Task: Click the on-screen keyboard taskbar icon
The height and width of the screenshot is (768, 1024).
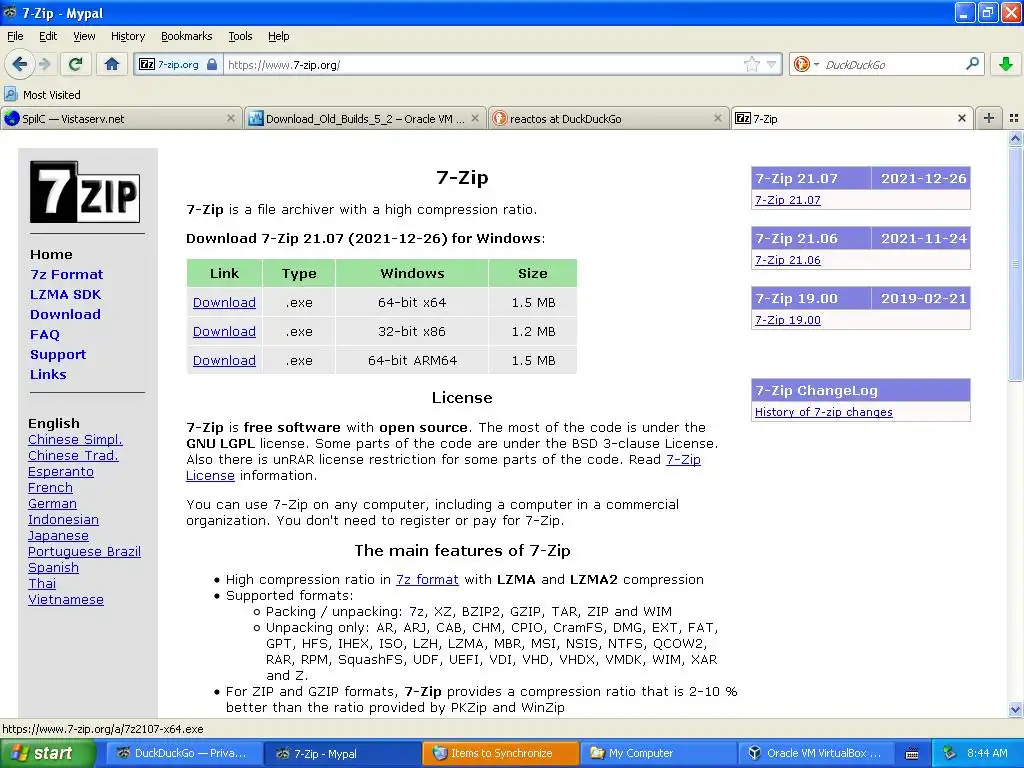Action: coord(912,754)
